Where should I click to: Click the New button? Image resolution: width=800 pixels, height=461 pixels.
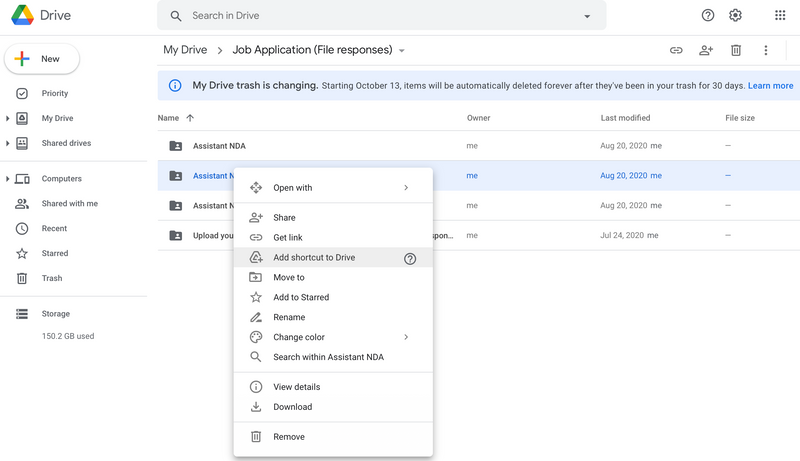tap(42, 59)
